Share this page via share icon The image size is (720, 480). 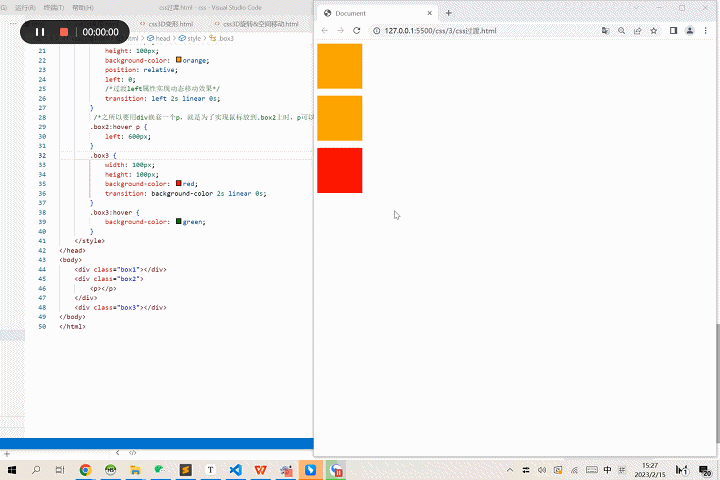[638, 31]
